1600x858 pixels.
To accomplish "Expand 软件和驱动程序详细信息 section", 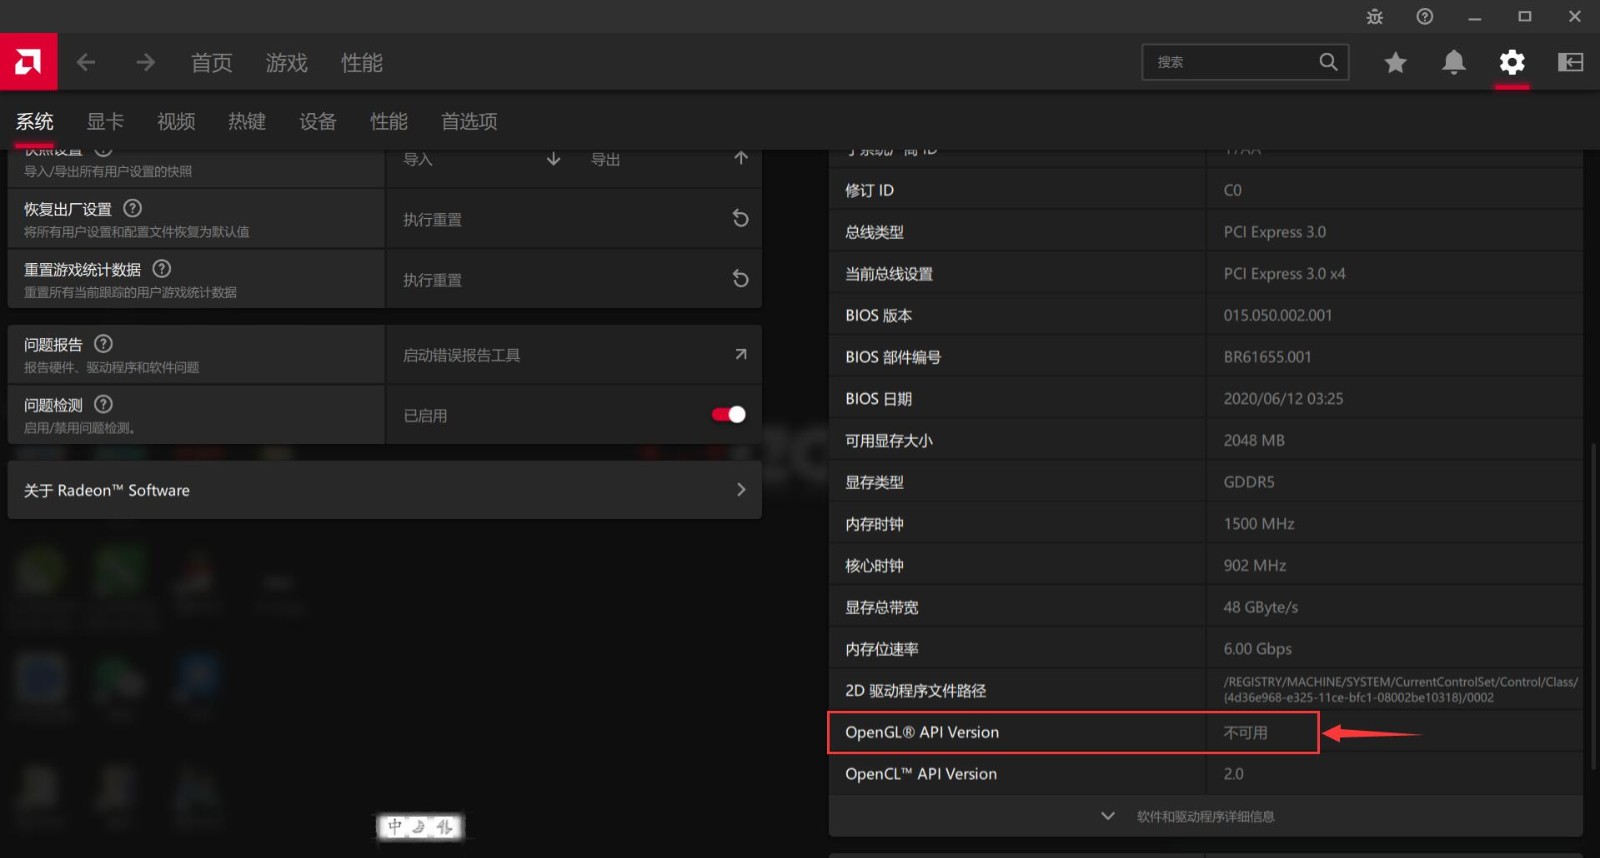I will click(x=1205, y=816).
